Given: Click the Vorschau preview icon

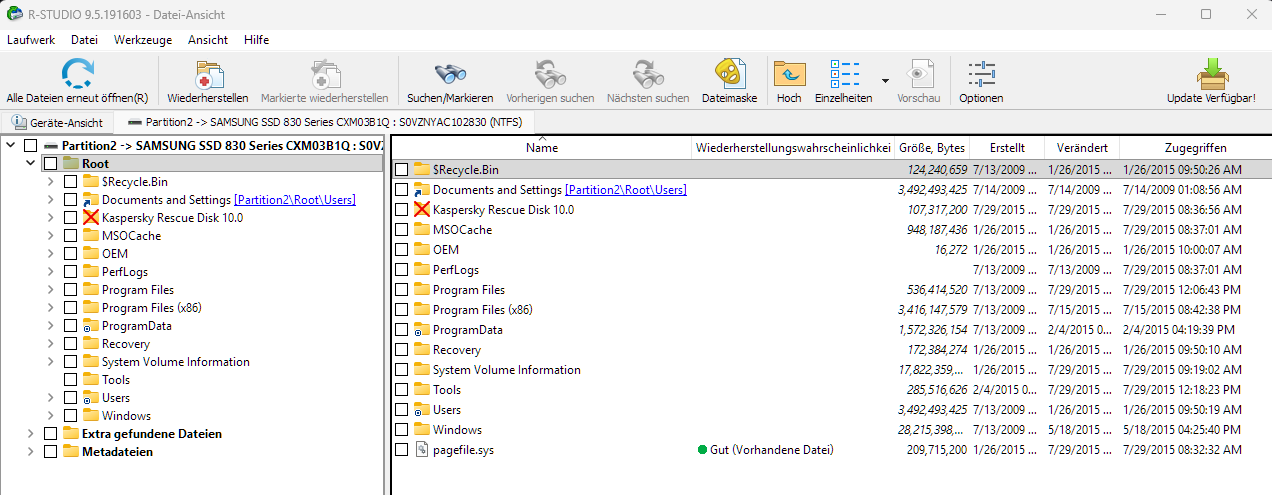Looking at the screenshot, I should click(919, 74).
